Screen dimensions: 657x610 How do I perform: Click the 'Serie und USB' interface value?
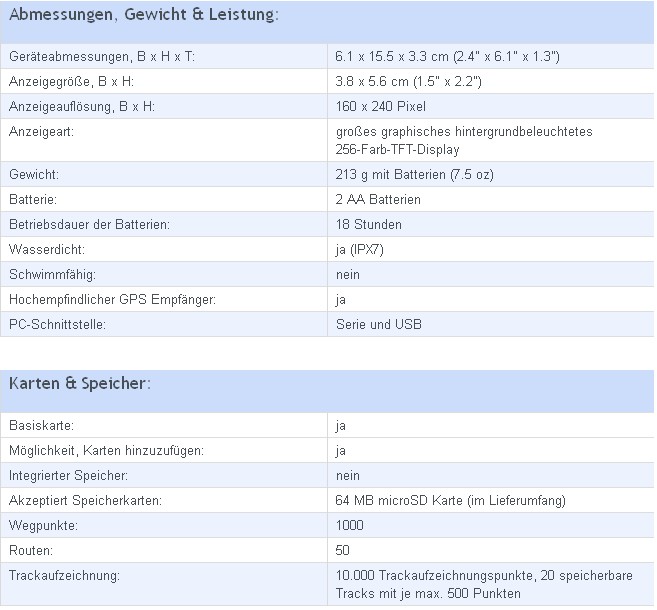tap(379, 324)
